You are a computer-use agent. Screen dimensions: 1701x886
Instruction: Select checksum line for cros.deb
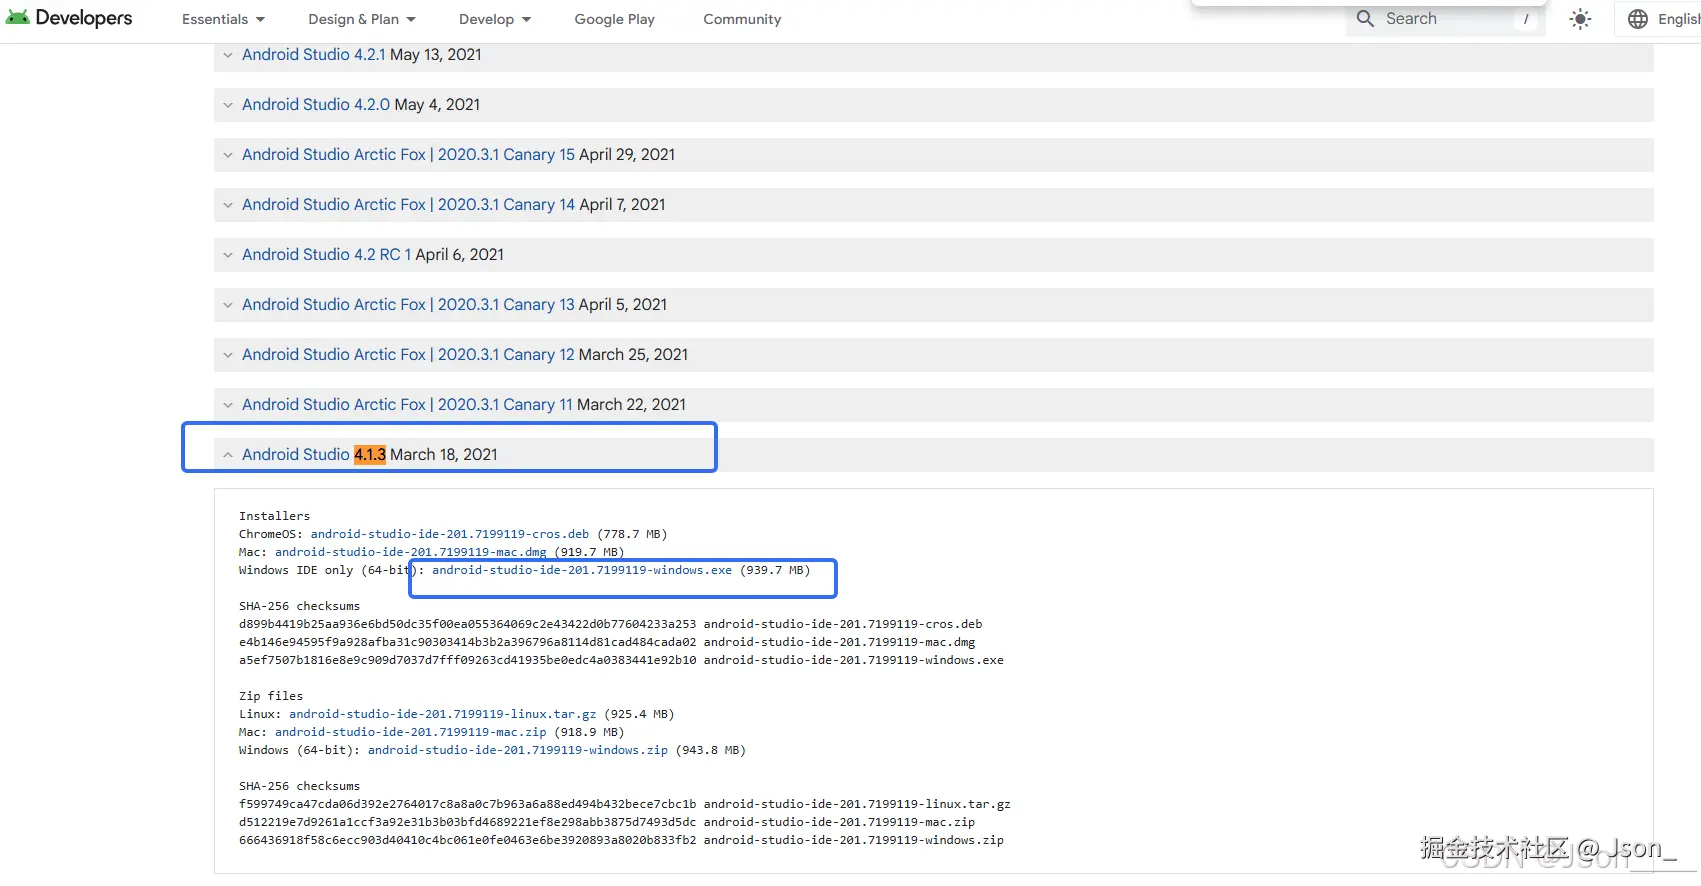(x=611, y=624)
